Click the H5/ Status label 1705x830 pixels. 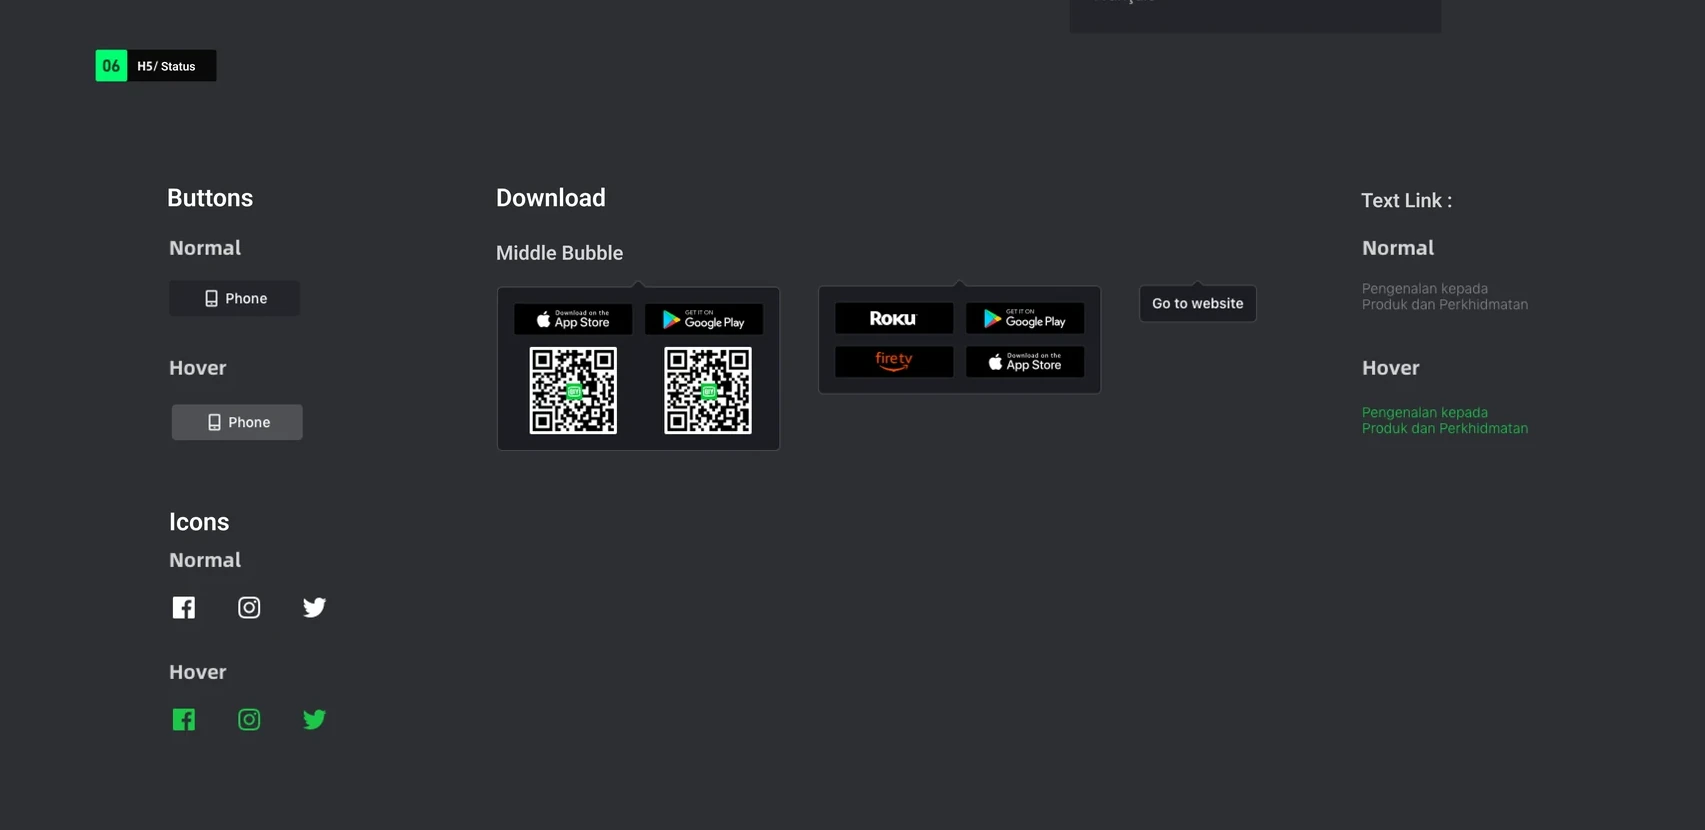(x=166, y=66)
